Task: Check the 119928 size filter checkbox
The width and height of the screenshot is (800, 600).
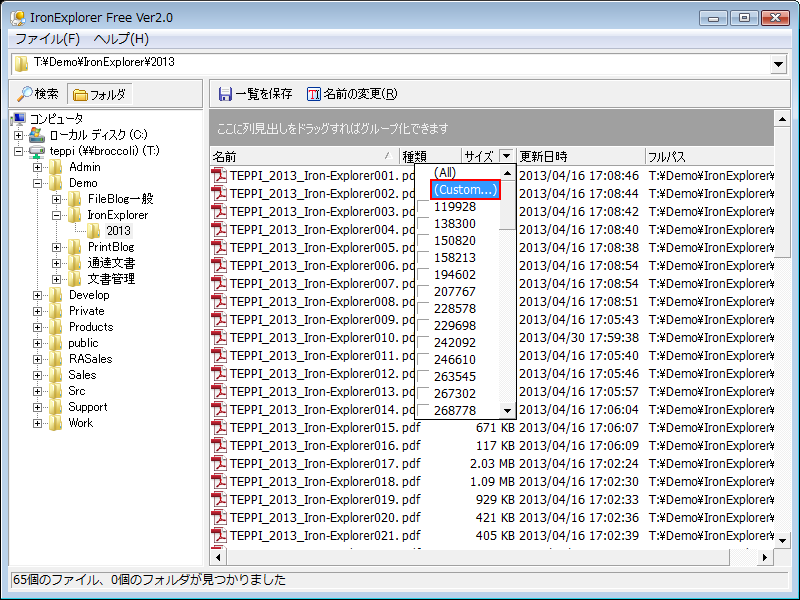Action: (x=423, y=207)
